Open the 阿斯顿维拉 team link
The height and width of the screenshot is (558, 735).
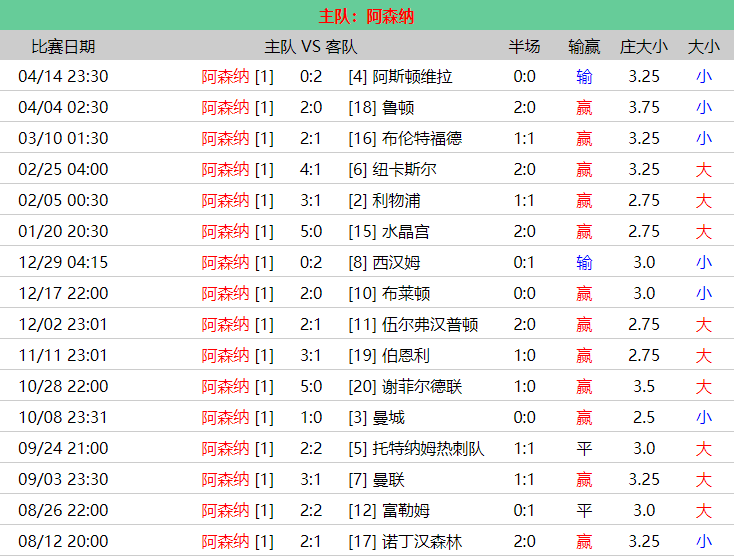tap(412, 76)
